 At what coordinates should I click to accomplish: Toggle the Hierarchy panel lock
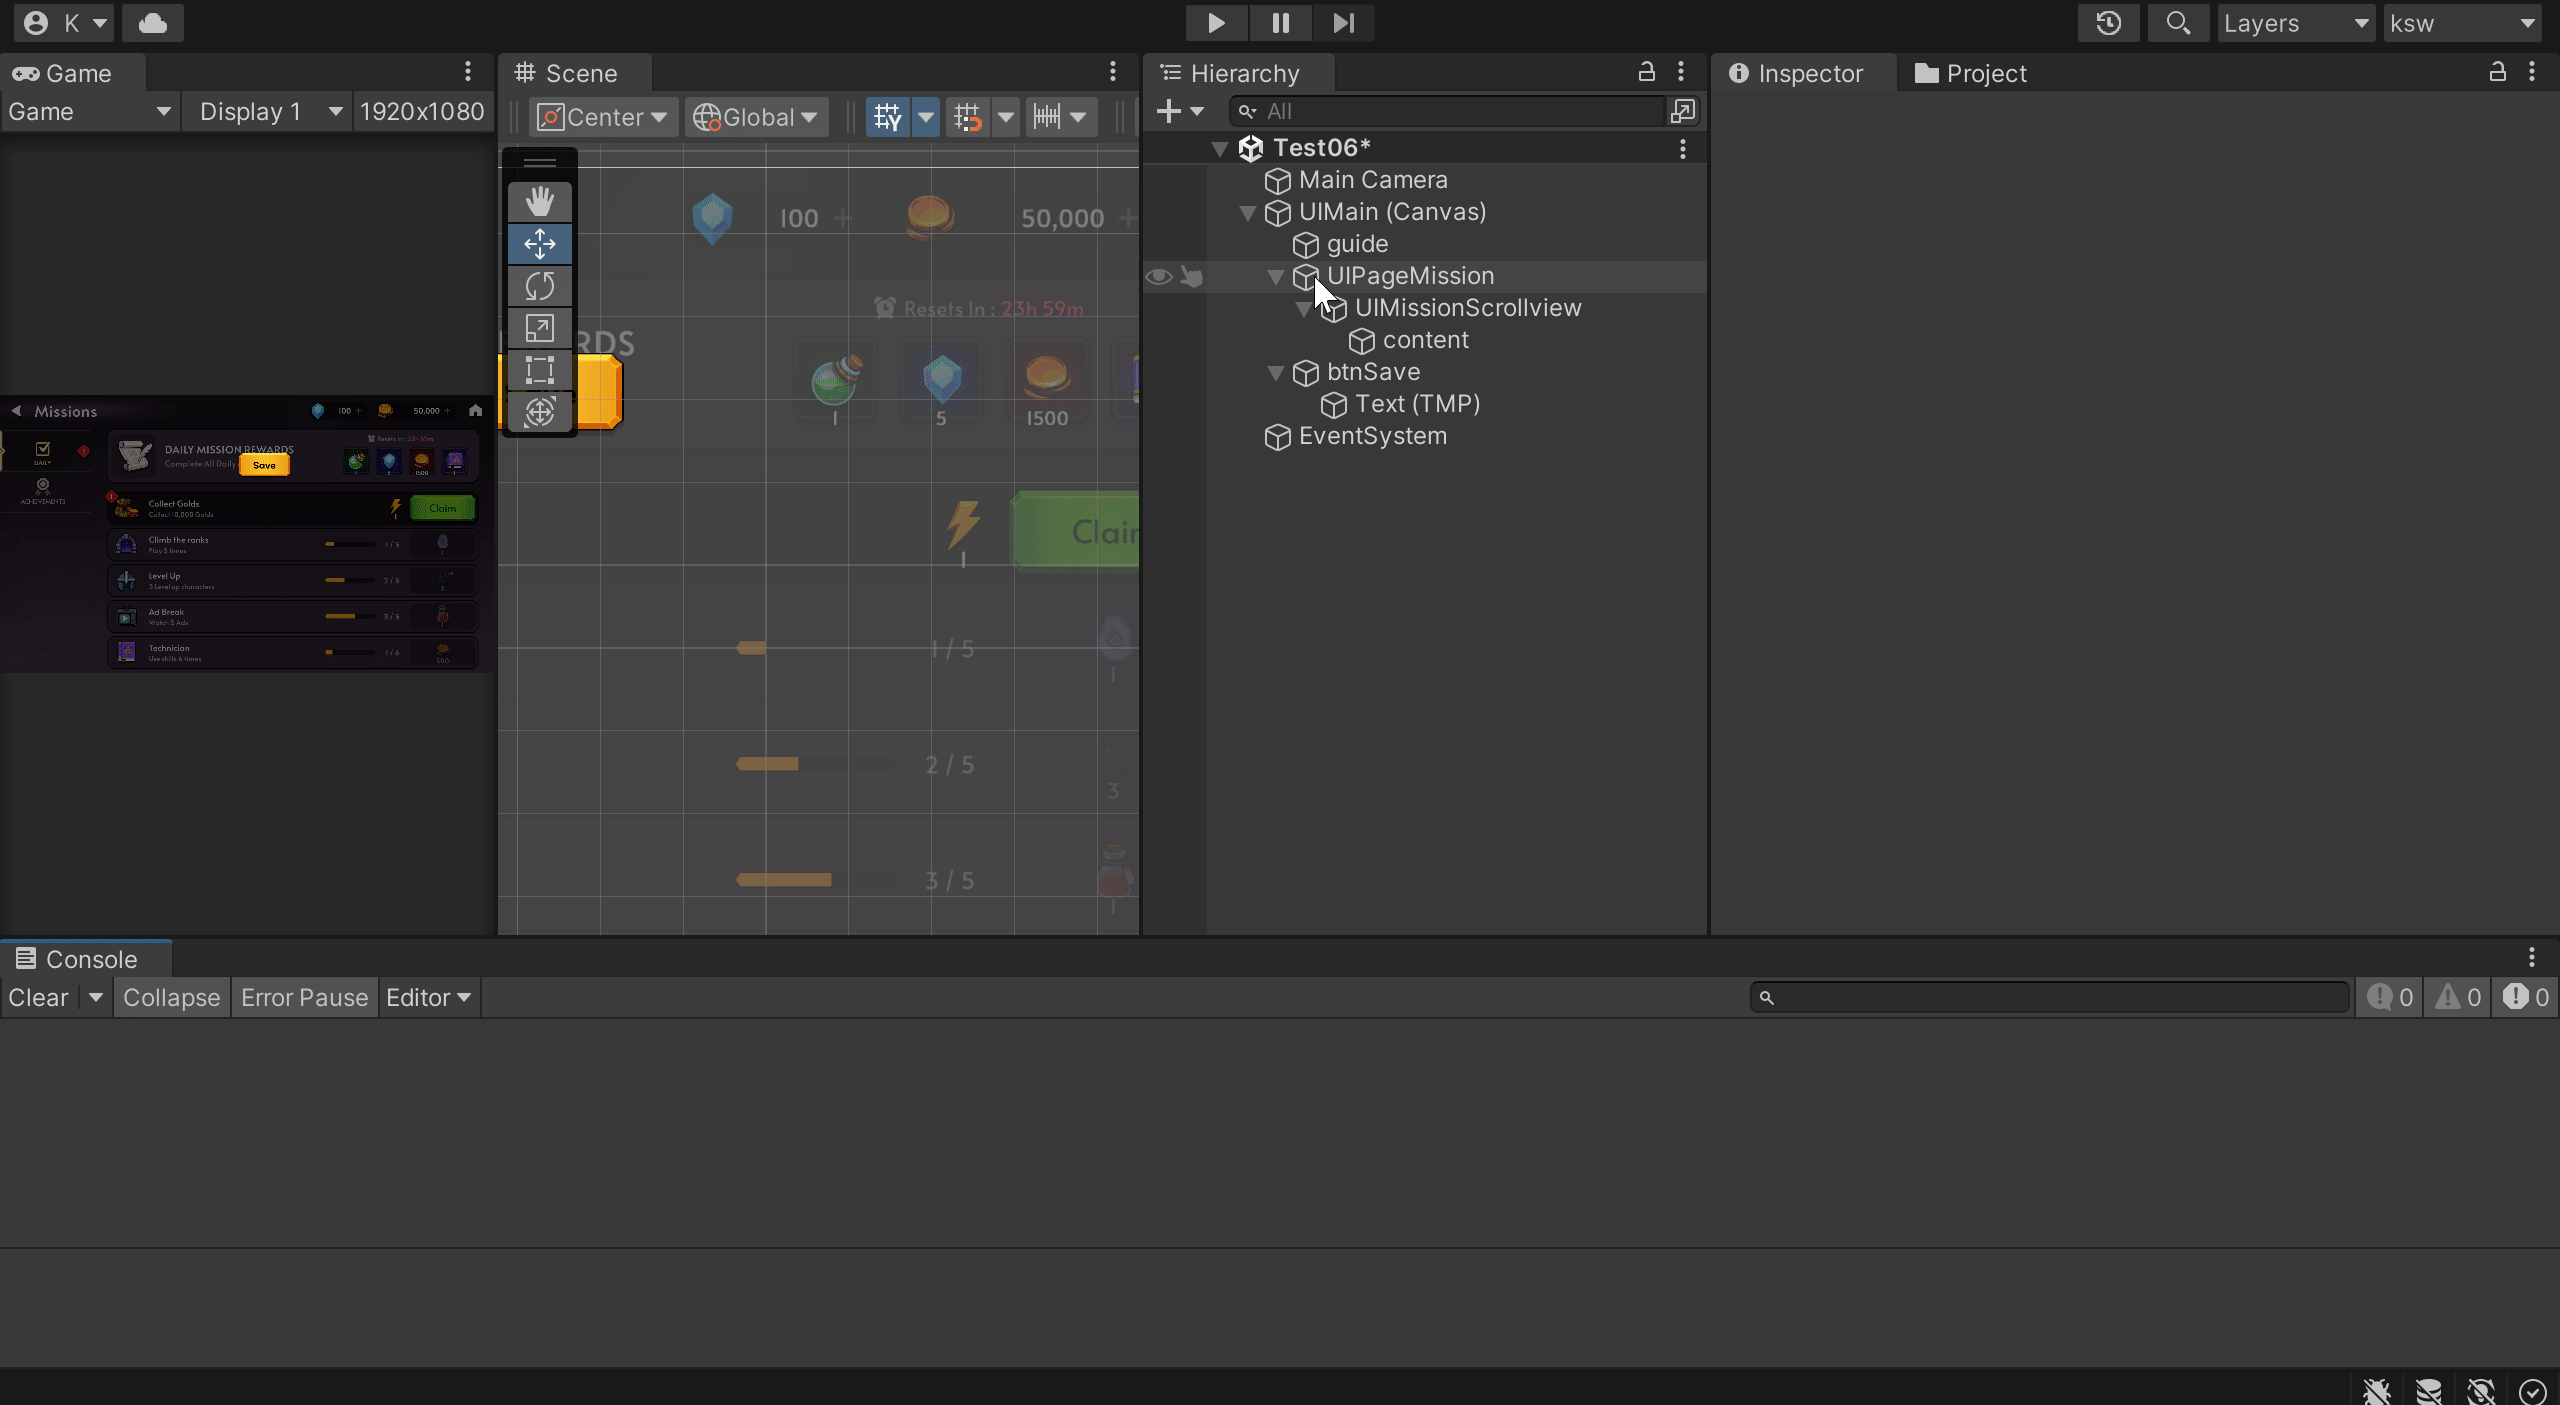point(1646,72)
